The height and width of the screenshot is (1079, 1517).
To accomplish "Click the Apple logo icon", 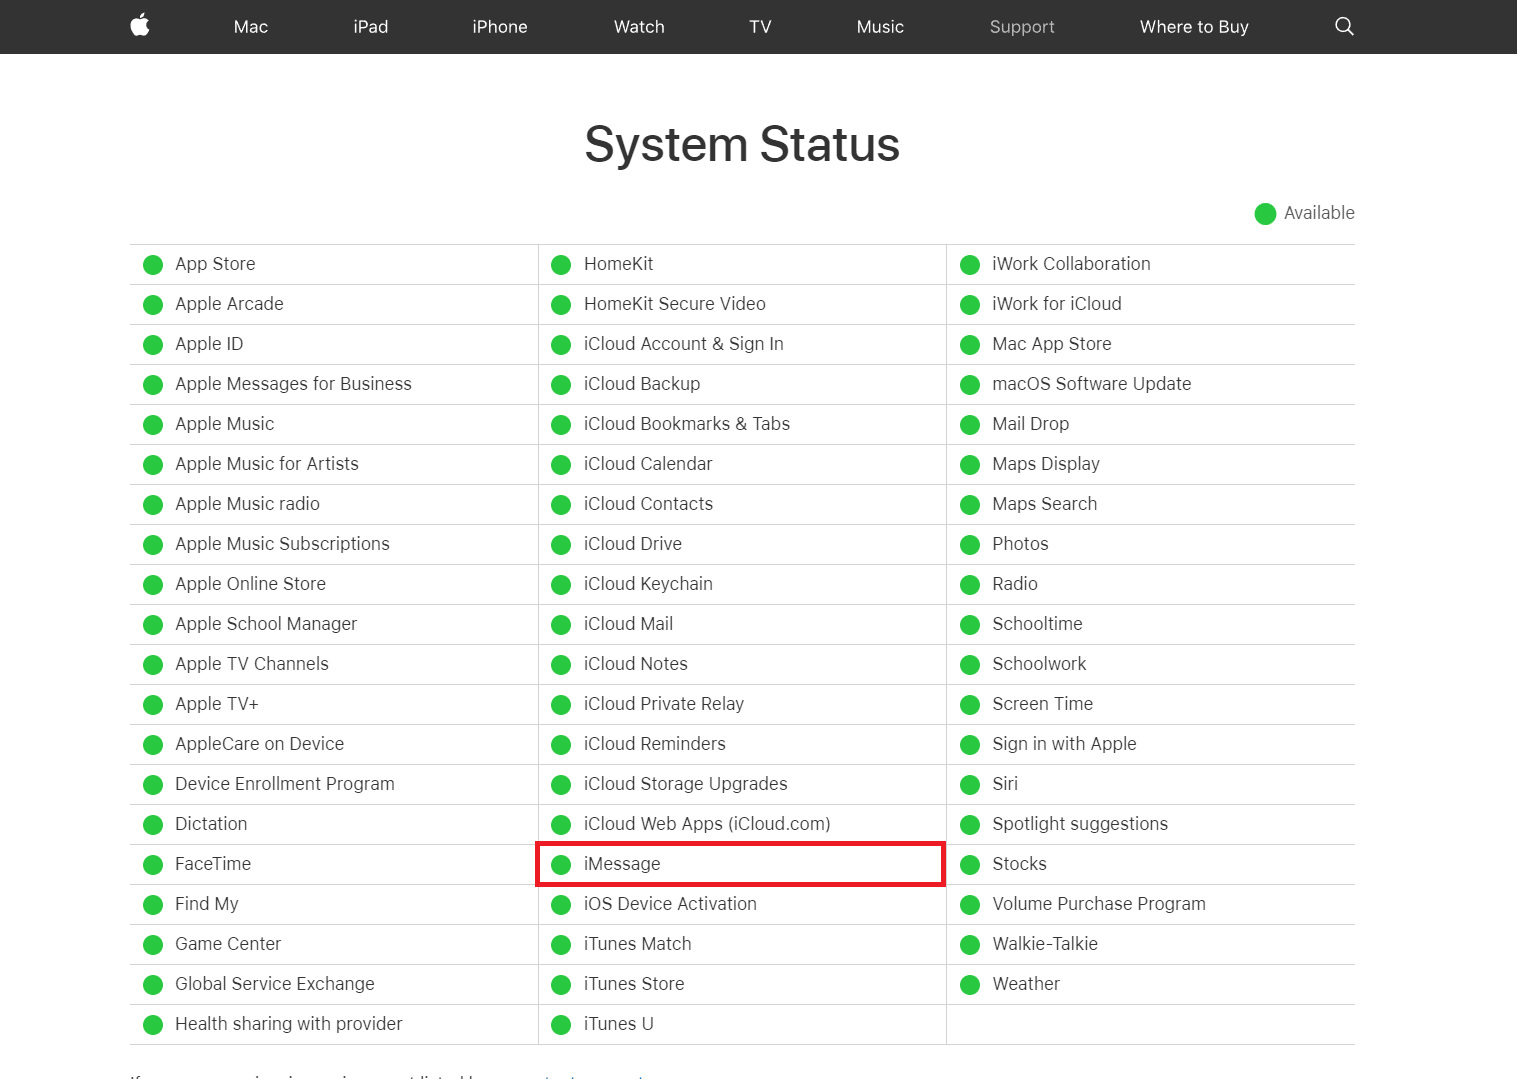I will 140,26.
